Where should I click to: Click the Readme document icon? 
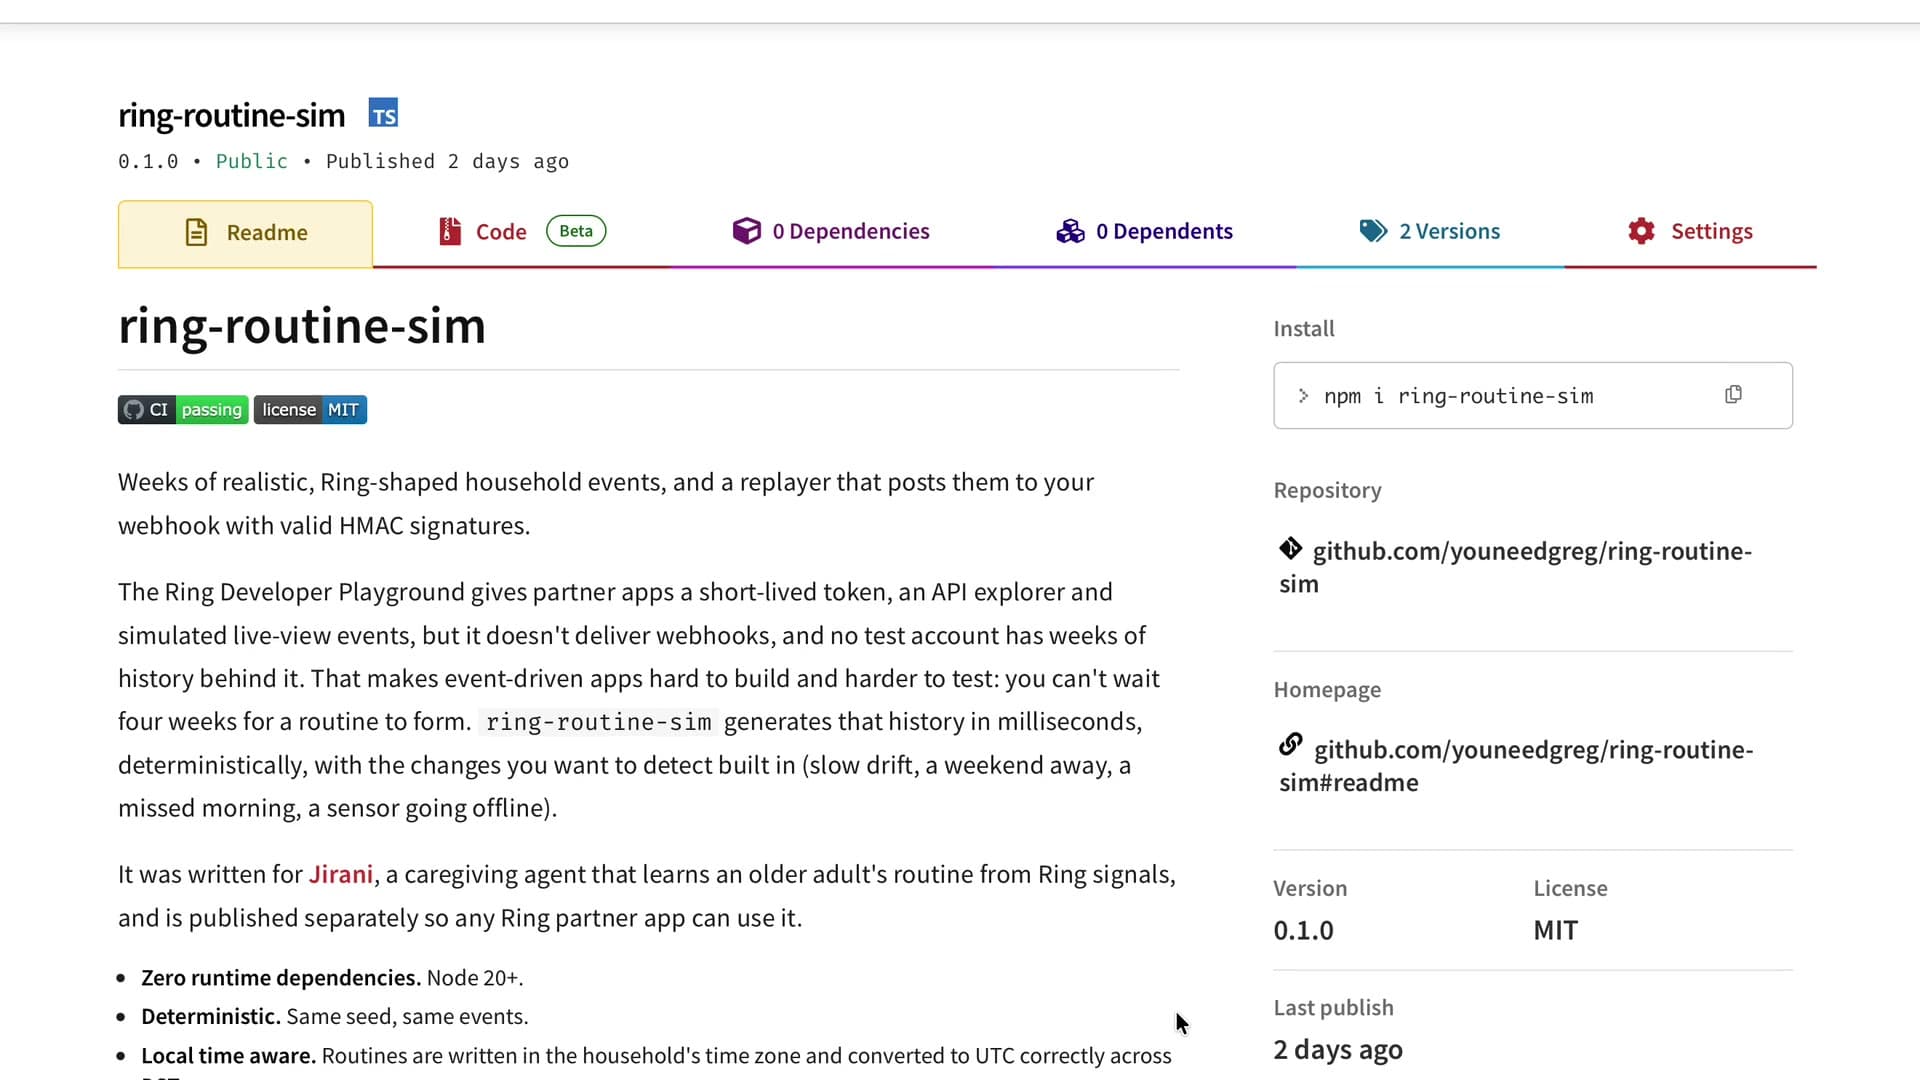197,233
